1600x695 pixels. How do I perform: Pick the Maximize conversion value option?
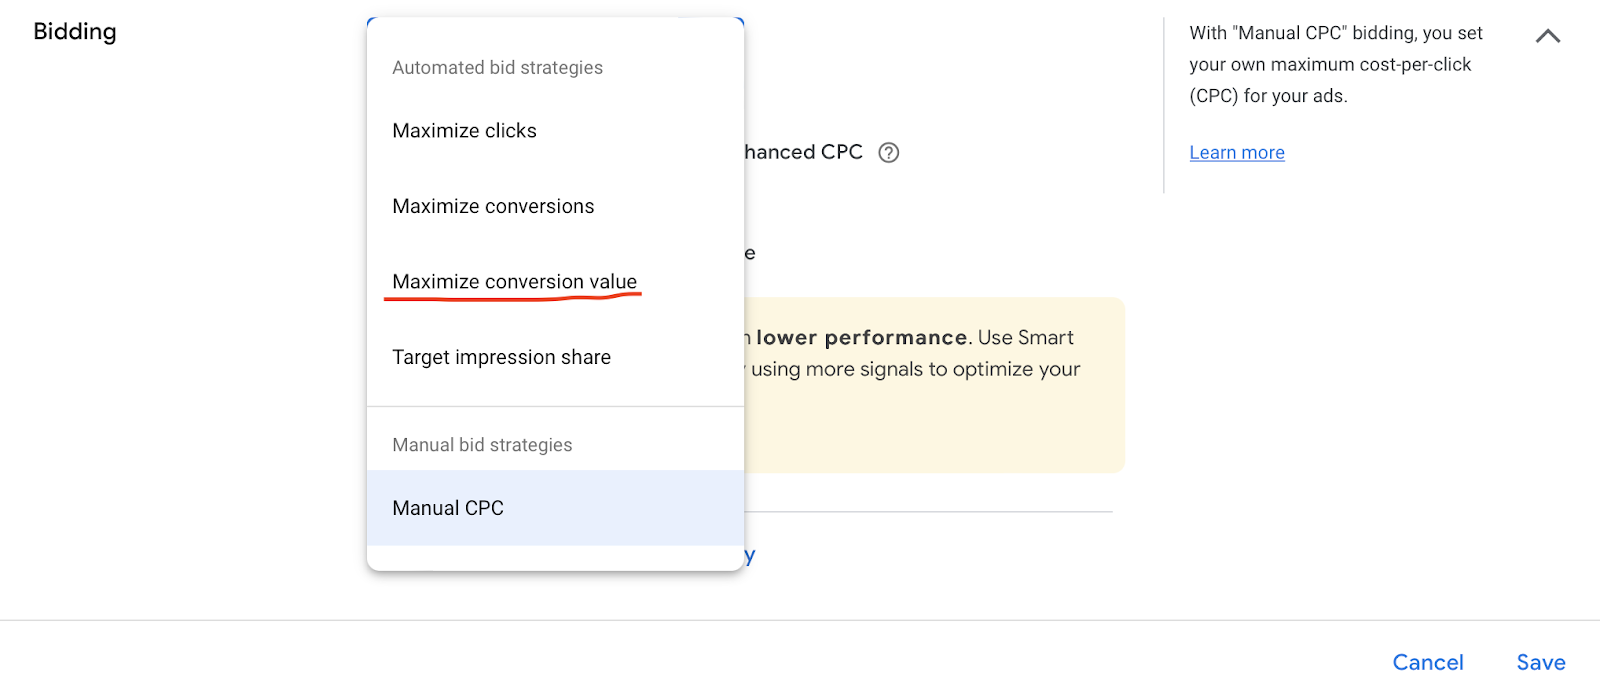pyautogui.click(x=514, y=281)
